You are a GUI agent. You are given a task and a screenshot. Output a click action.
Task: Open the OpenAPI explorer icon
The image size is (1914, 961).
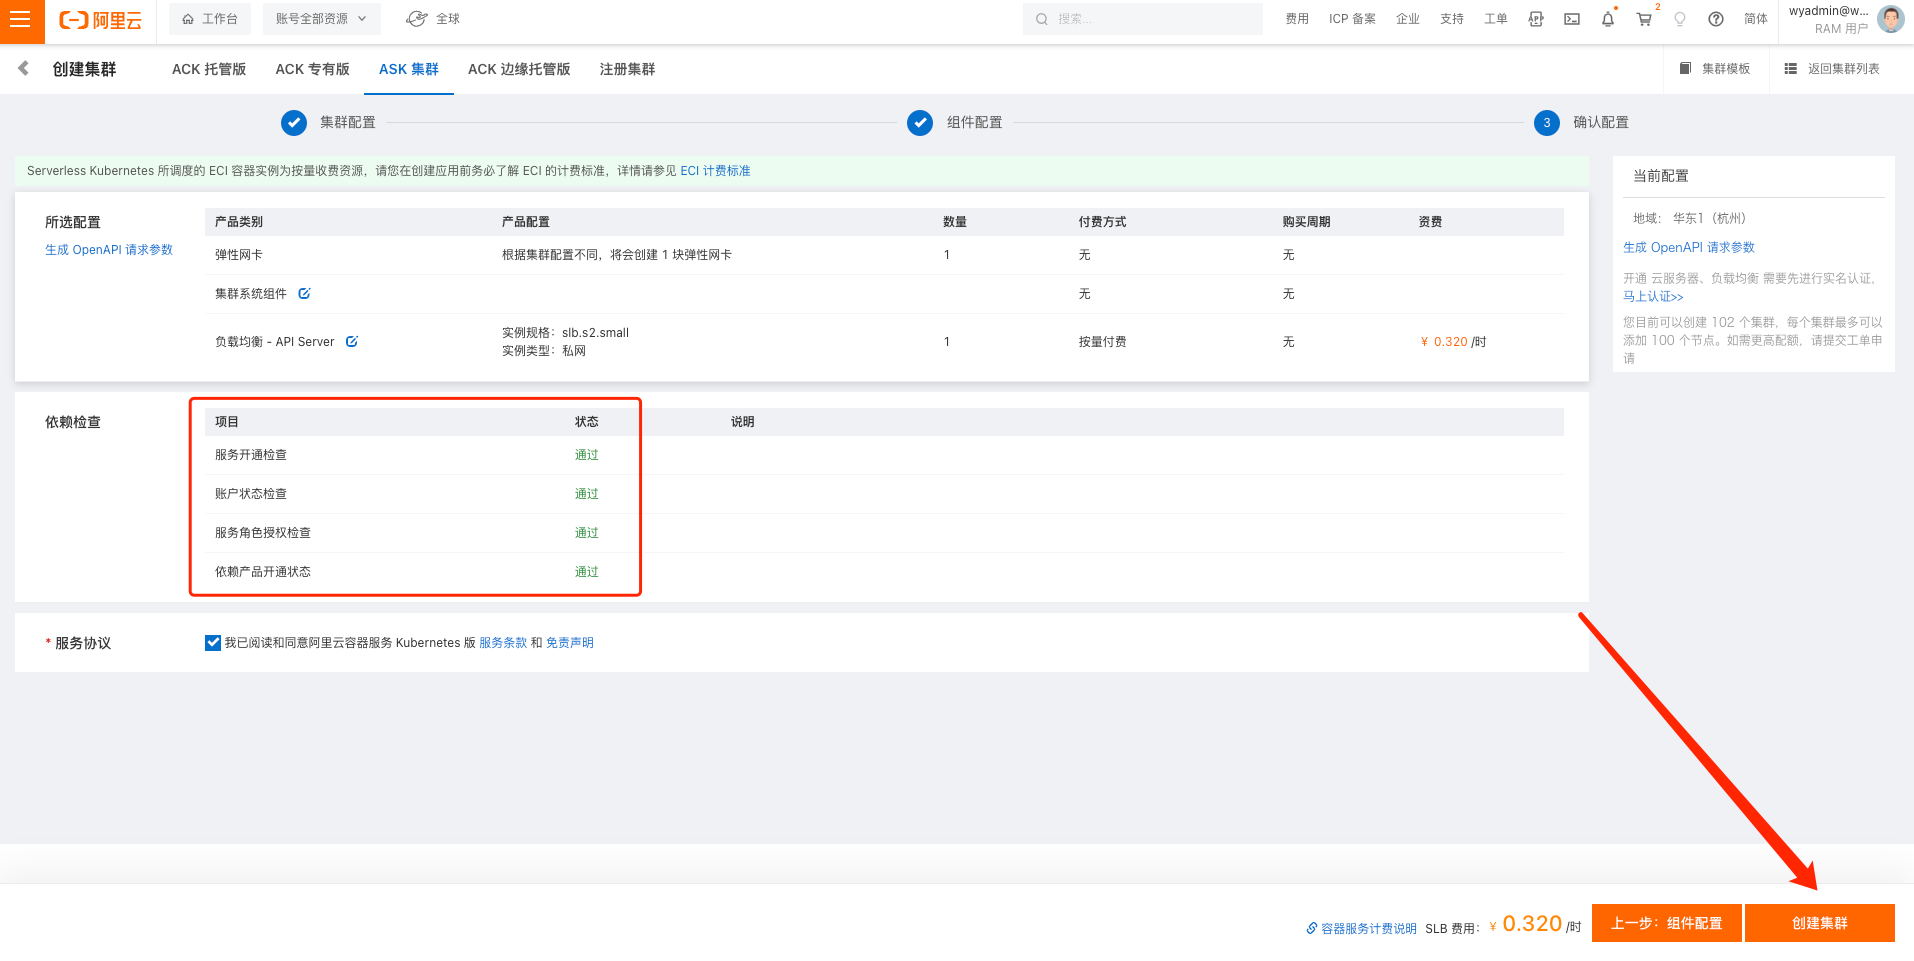pos(1536,19)
